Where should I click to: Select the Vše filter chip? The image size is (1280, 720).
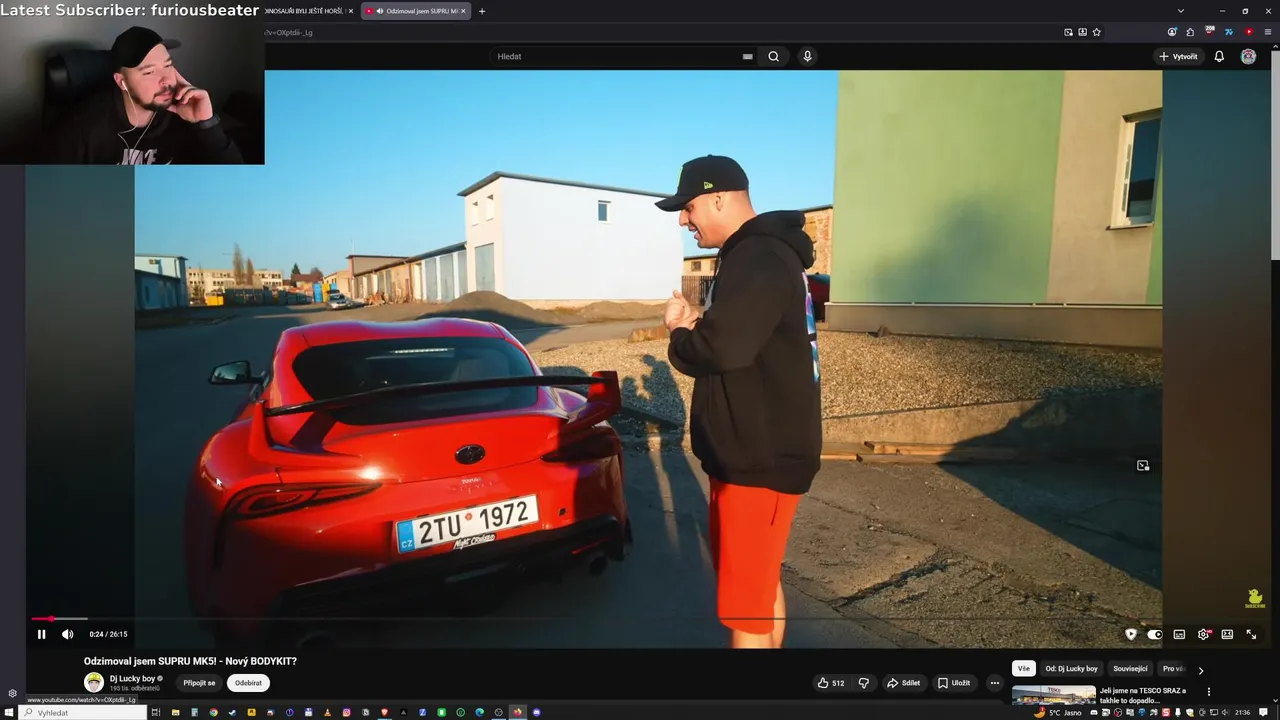[x=1023, y=669]
